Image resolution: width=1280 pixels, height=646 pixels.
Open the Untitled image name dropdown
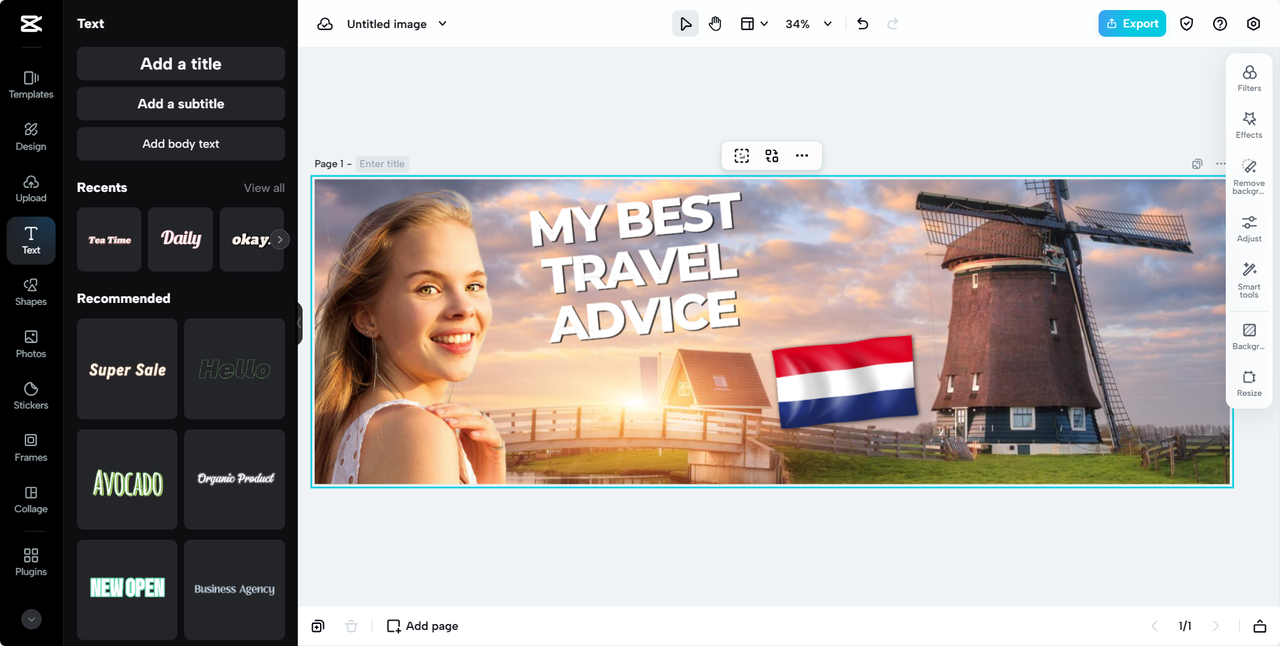(x=396, y=24)
